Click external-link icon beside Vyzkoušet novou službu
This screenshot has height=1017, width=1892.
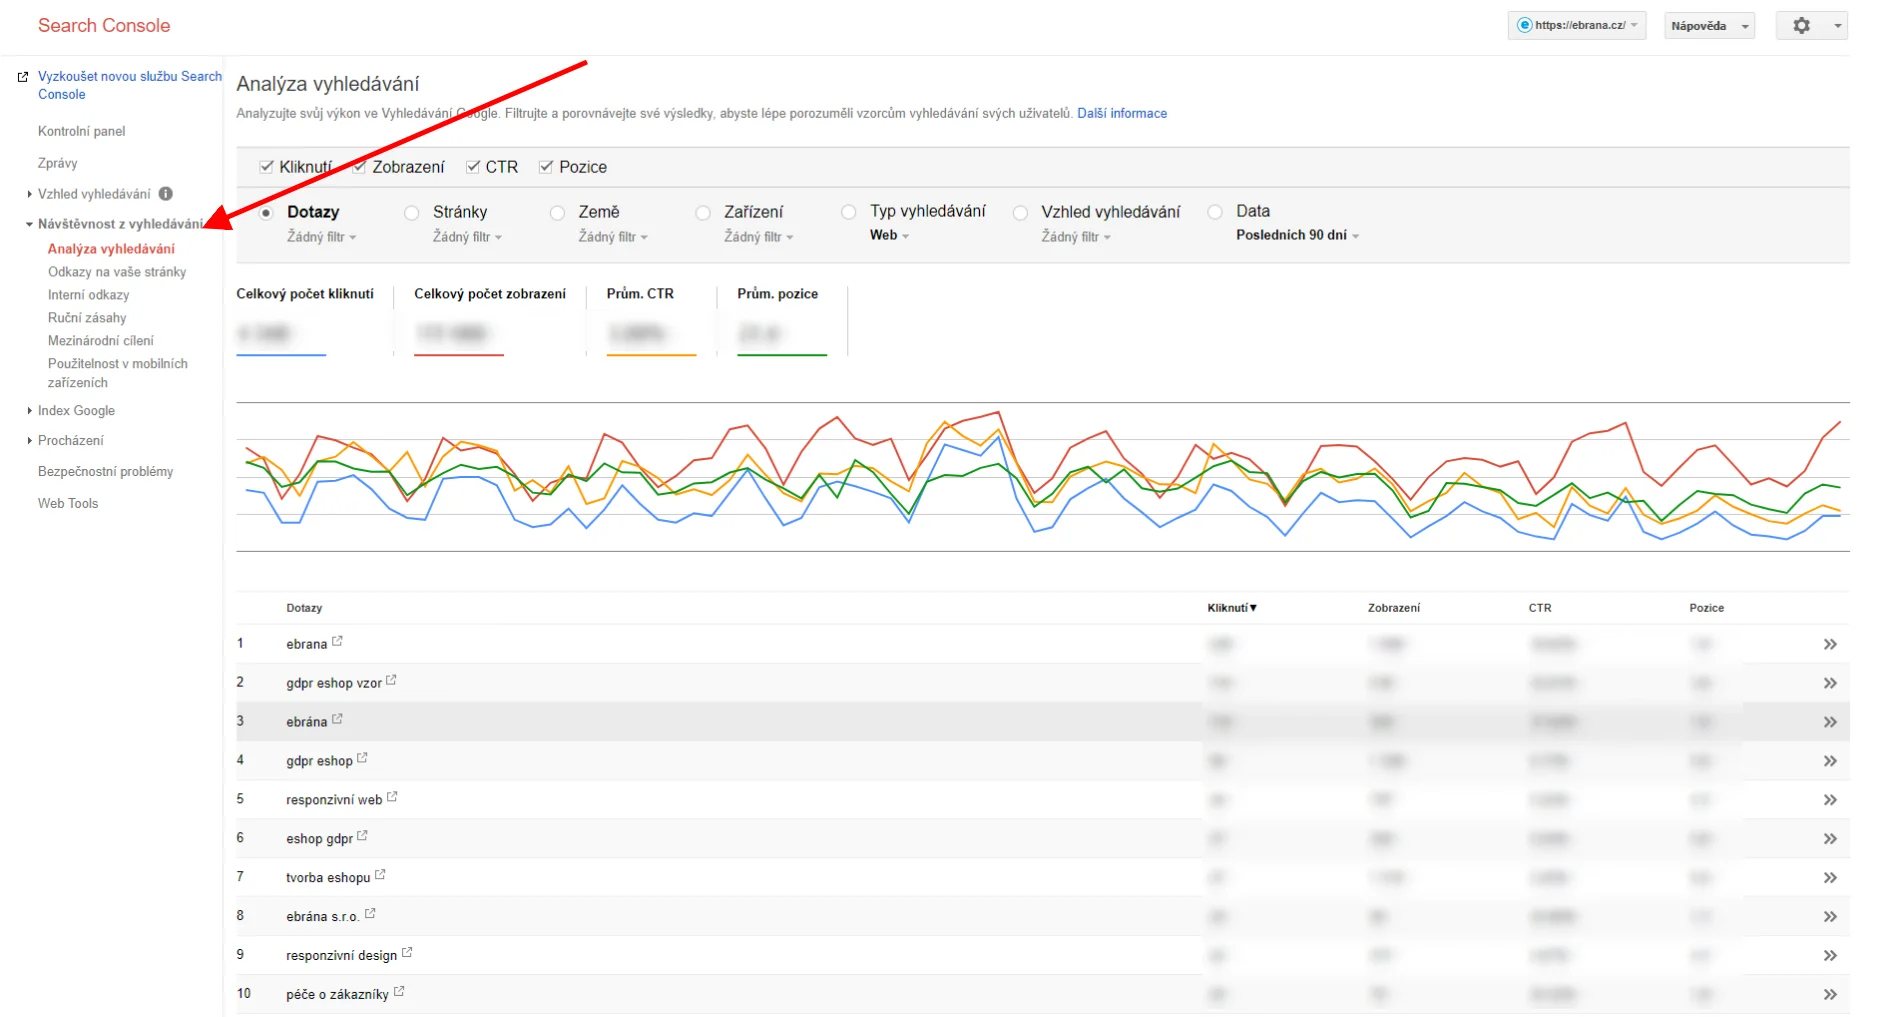click(23, 77)
